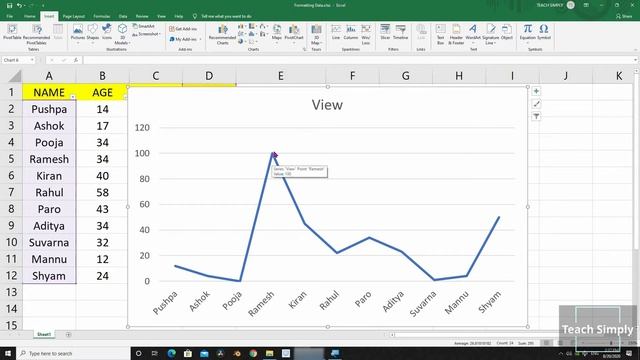640x360 pixels.
Task: Switch to the Formulas tab
Action: click(x=102, y=16)
